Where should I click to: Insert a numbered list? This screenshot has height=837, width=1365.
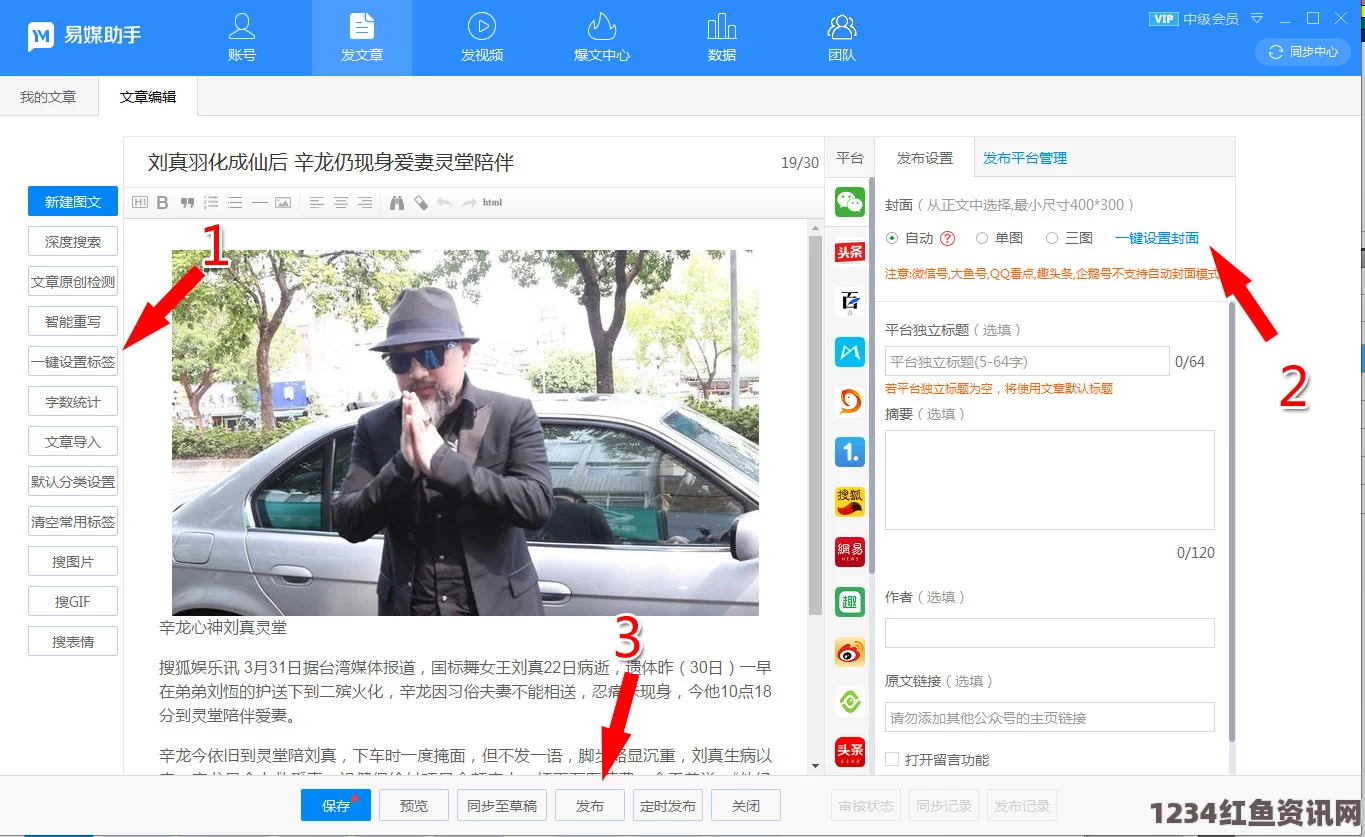[x=211, y=202]
